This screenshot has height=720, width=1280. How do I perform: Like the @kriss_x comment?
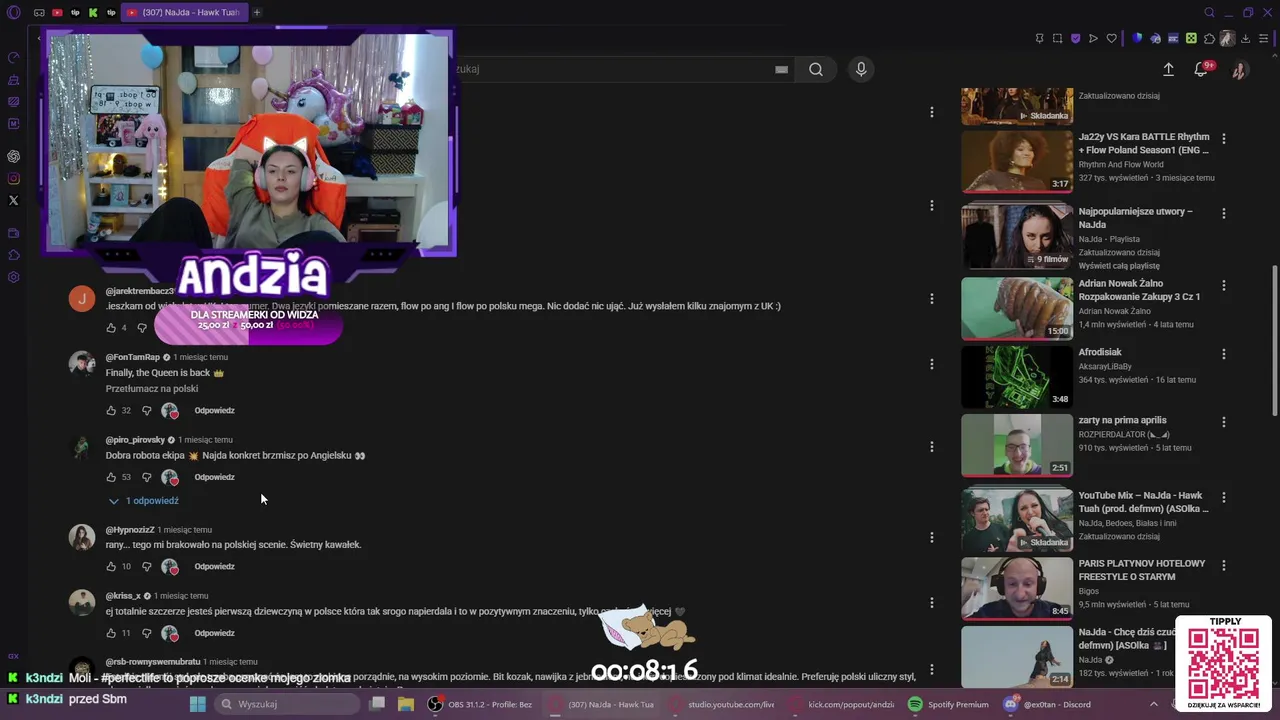pyautogui.click(x=111, y=633)
